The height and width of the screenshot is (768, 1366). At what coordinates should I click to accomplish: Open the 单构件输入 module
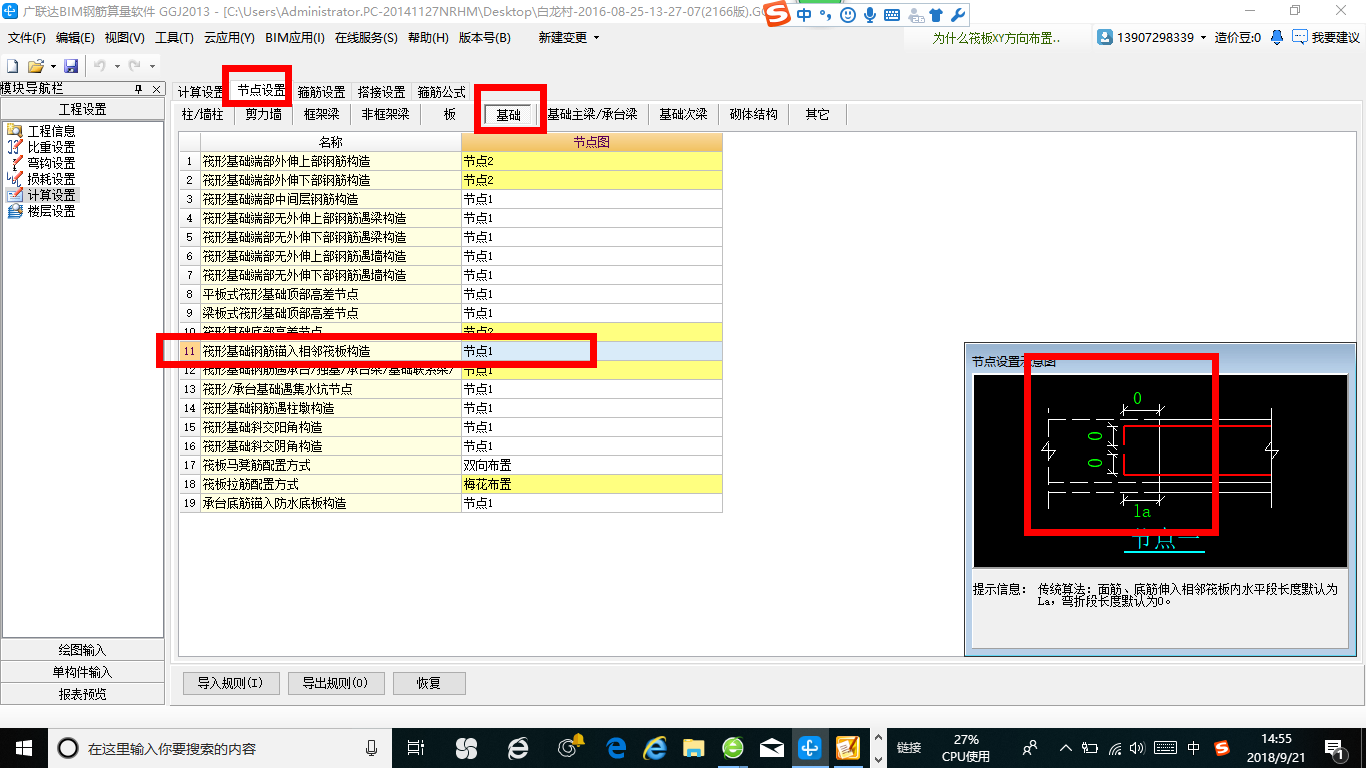coord(83,672)
